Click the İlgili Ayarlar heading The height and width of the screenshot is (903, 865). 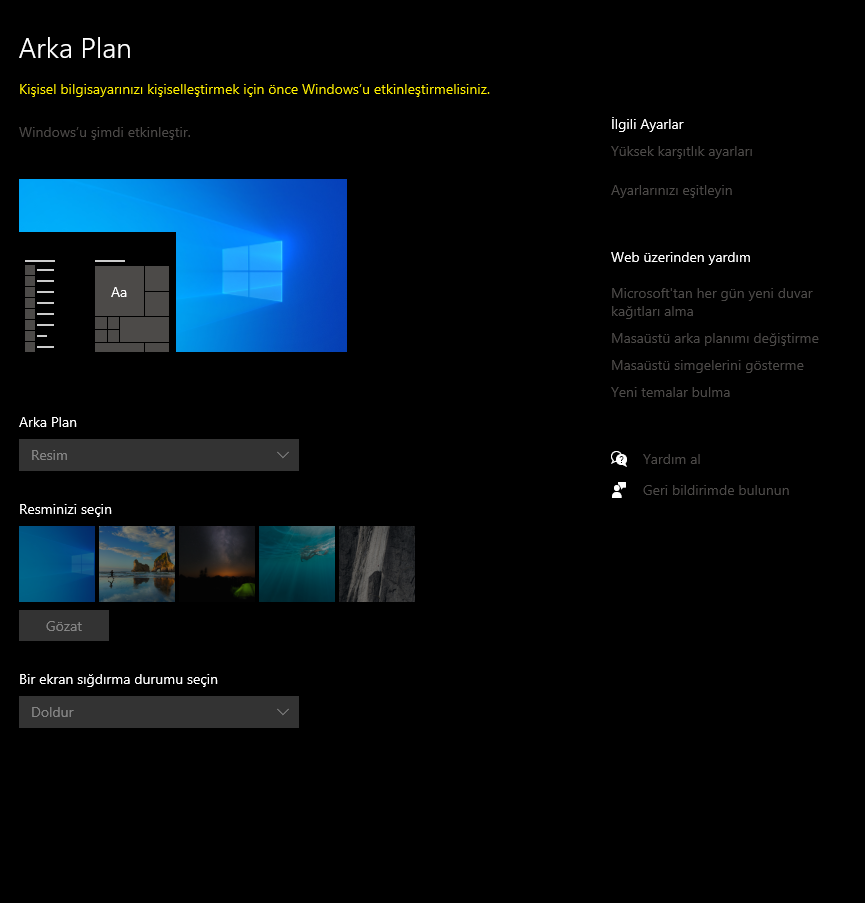click(647, 124)
